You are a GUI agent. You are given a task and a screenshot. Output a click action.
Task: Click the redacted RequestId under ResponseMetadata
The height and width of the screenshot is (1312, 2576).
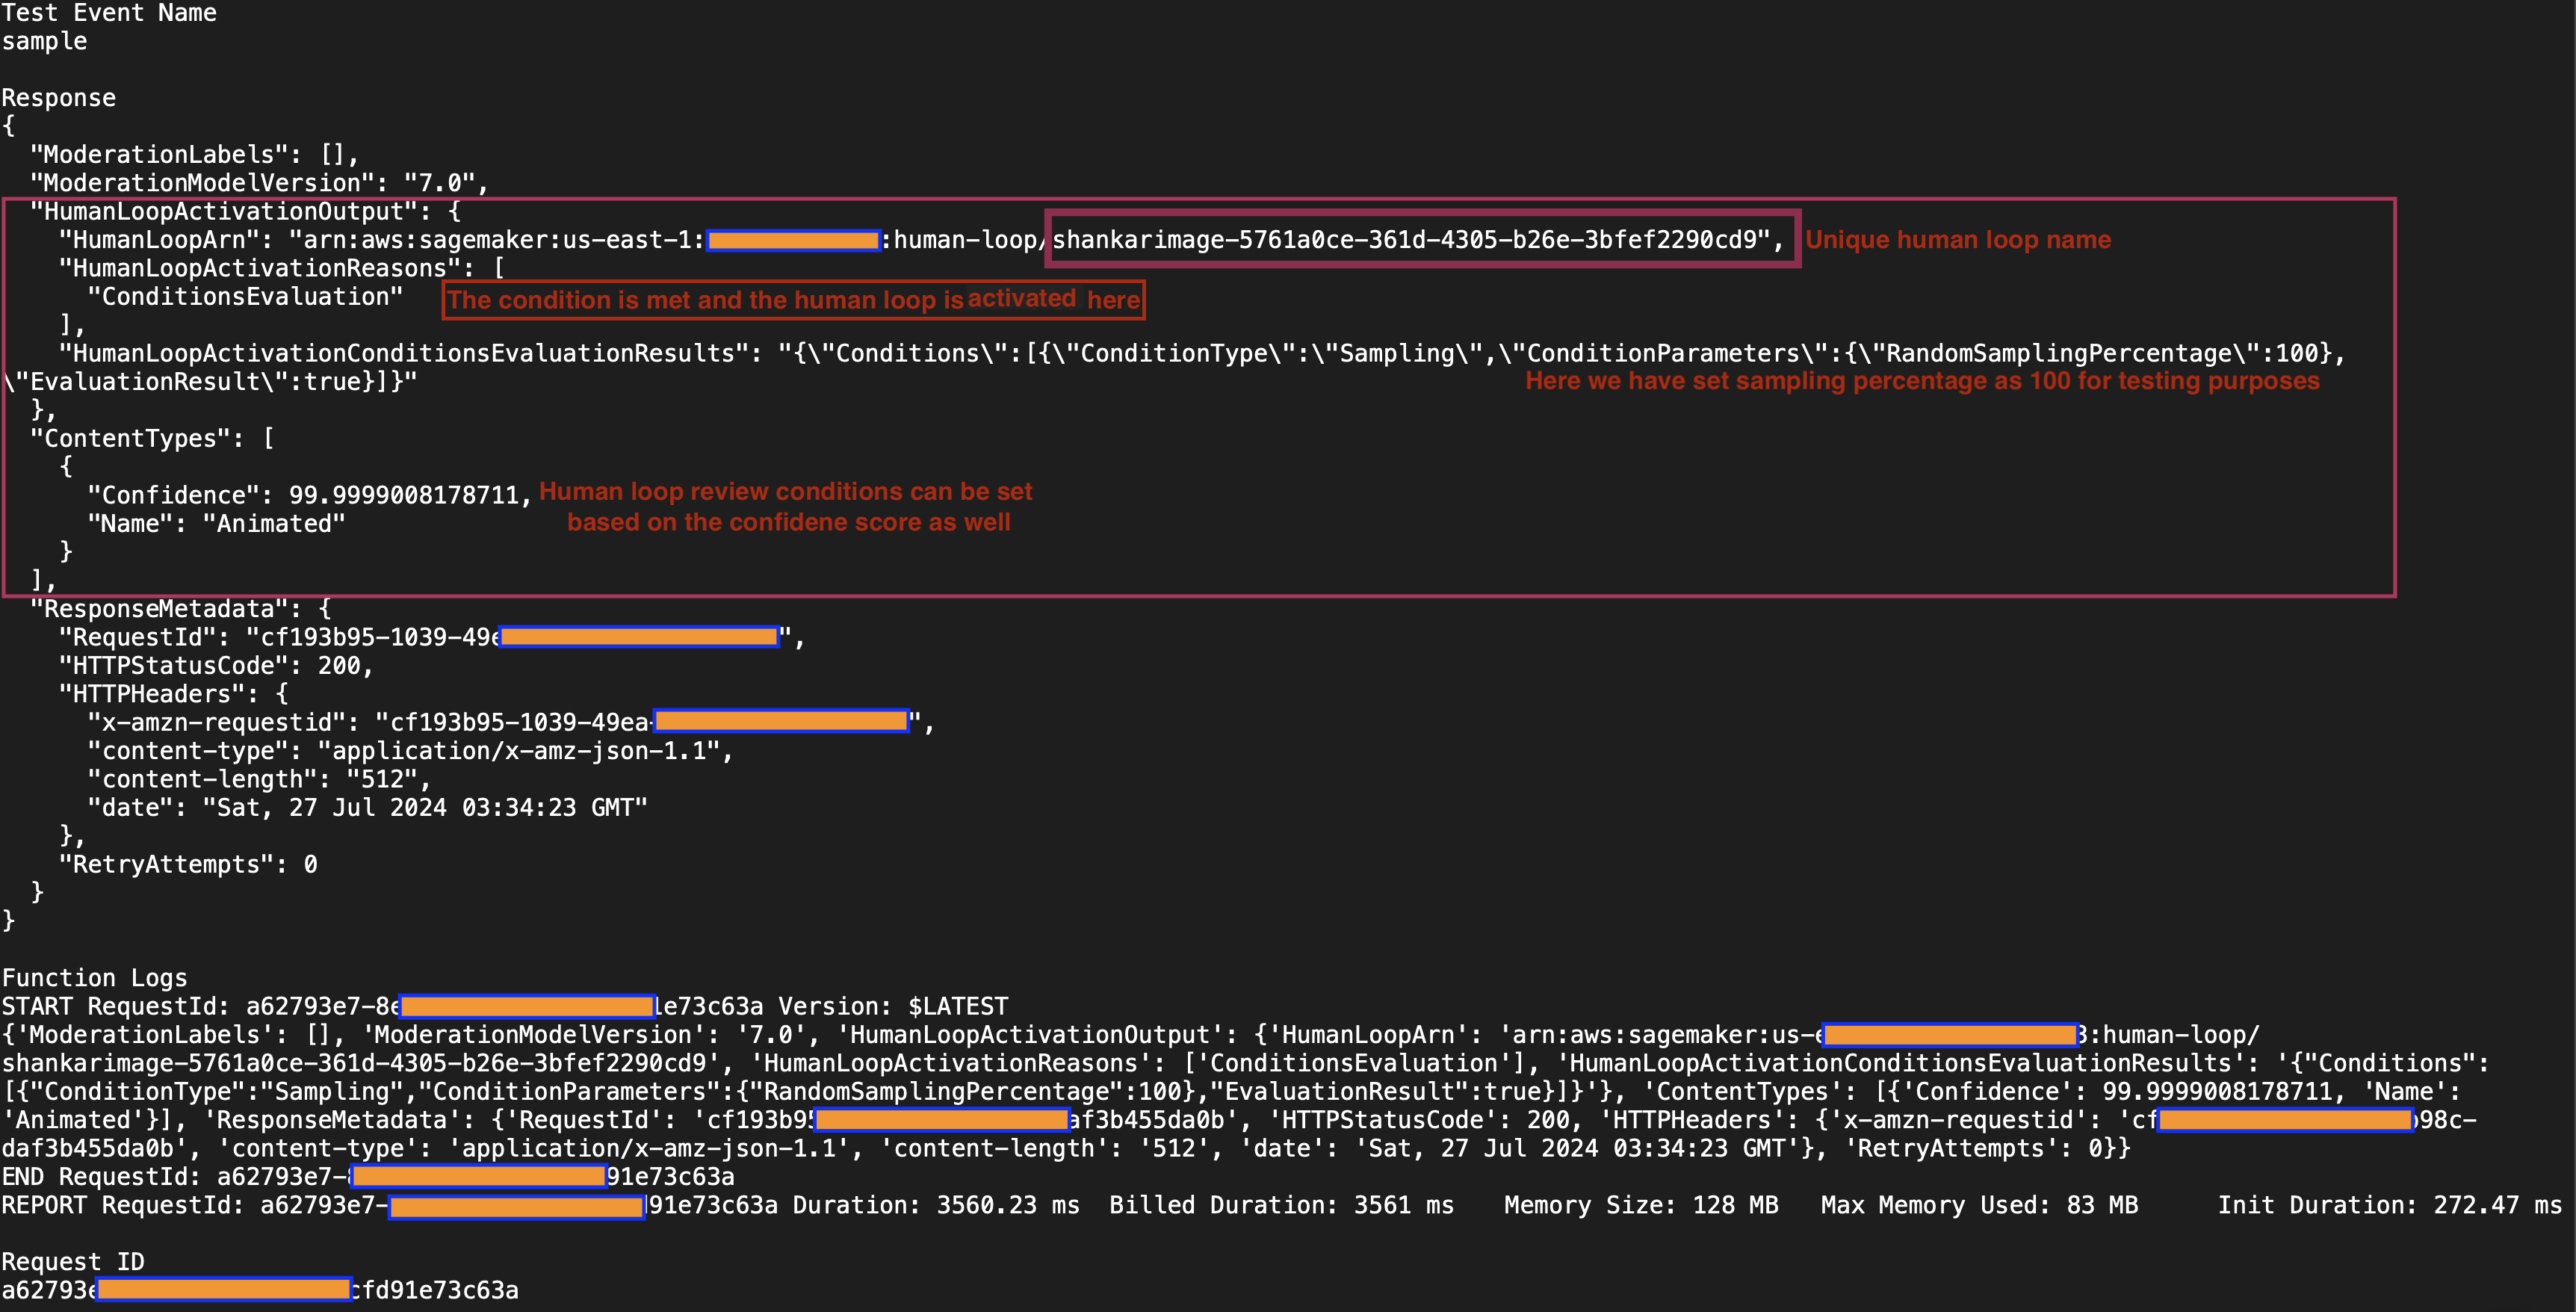[638, 637]
